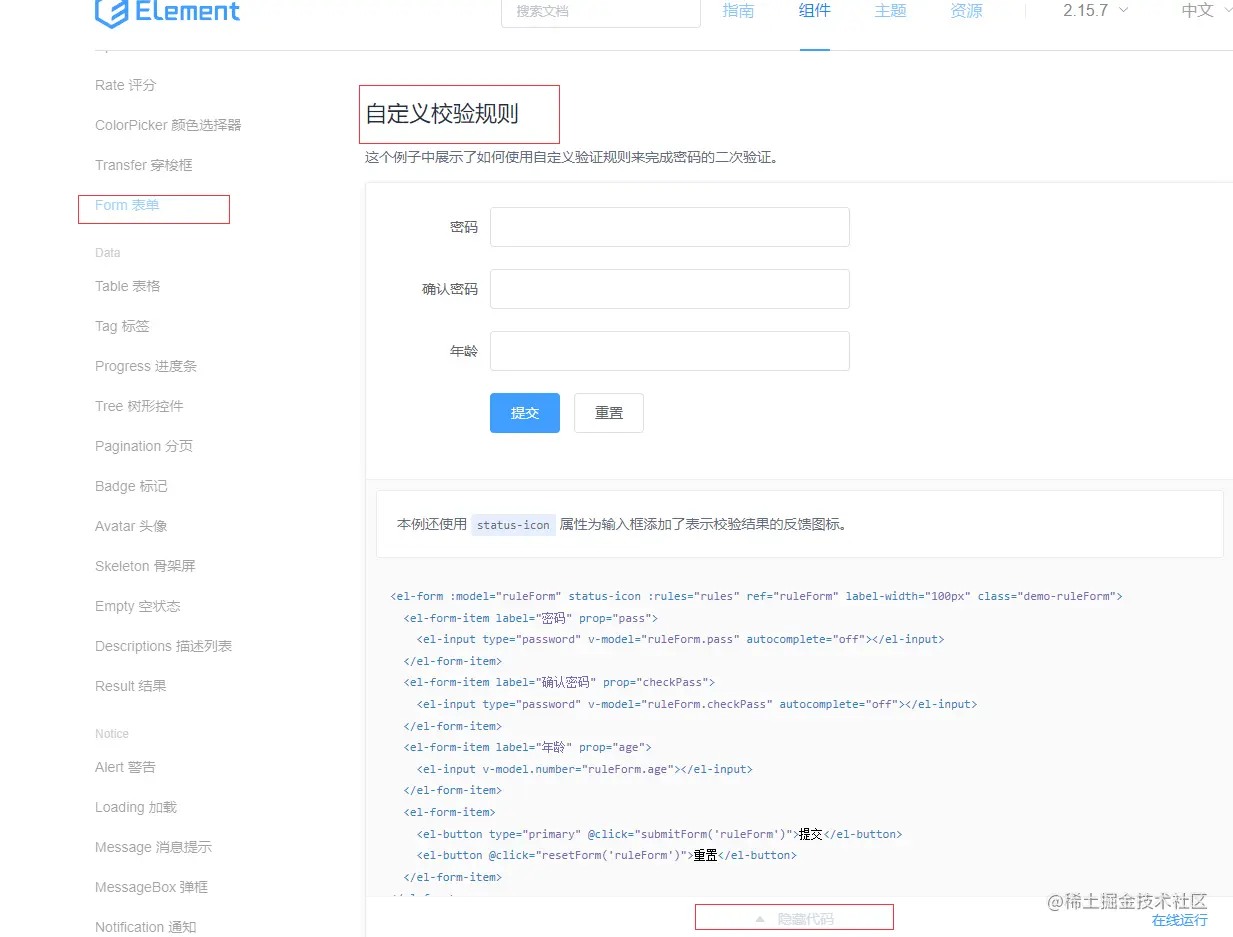Open Skeleton 骨架屏 in sidebar
The height and width of the screenshot is (937, 1233).
(145, 566)
